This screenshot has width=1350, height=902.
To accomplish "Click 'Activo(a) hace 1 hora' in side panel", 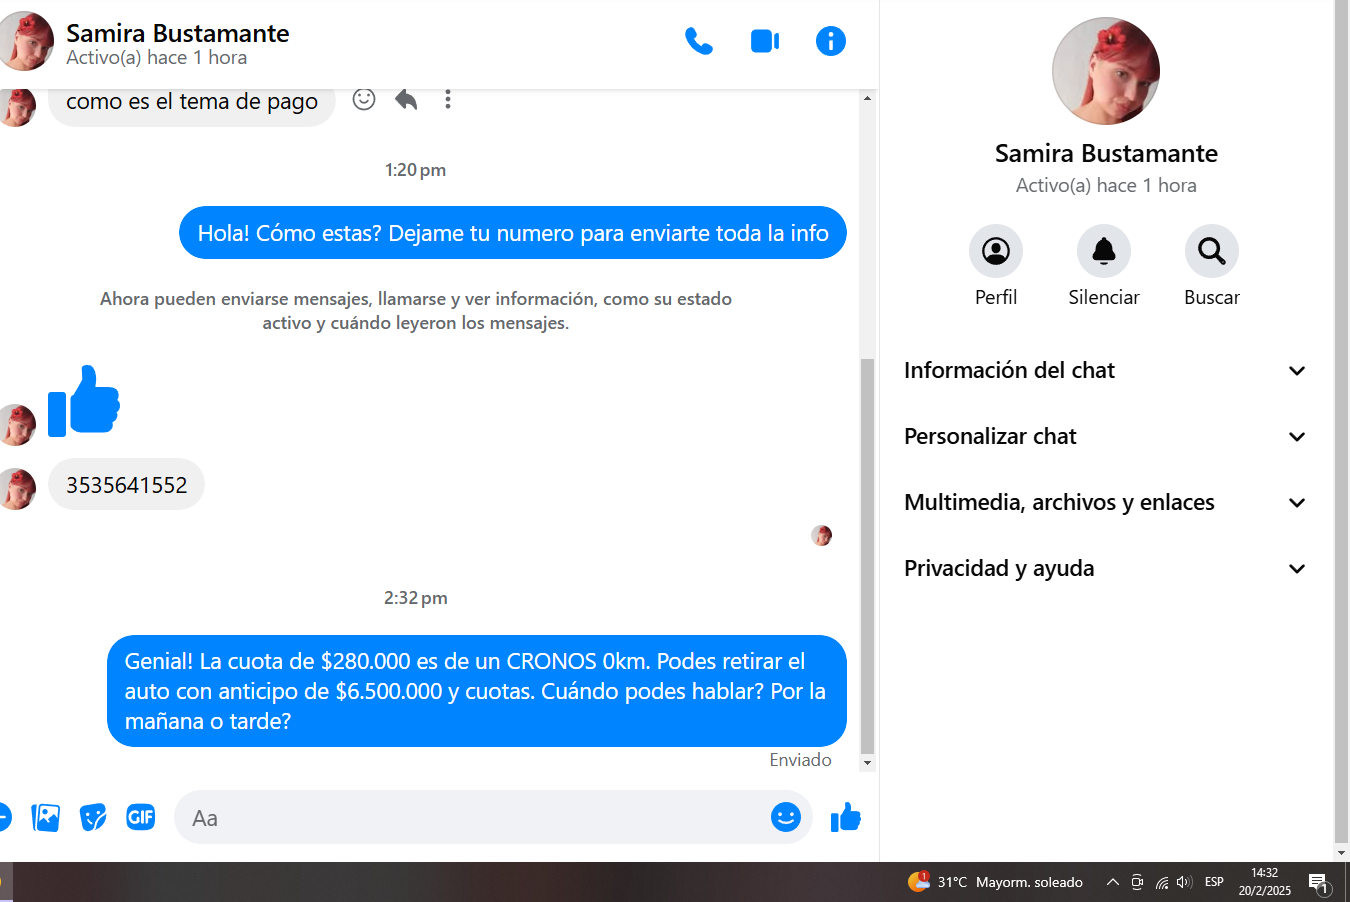I will [1106, 185].
